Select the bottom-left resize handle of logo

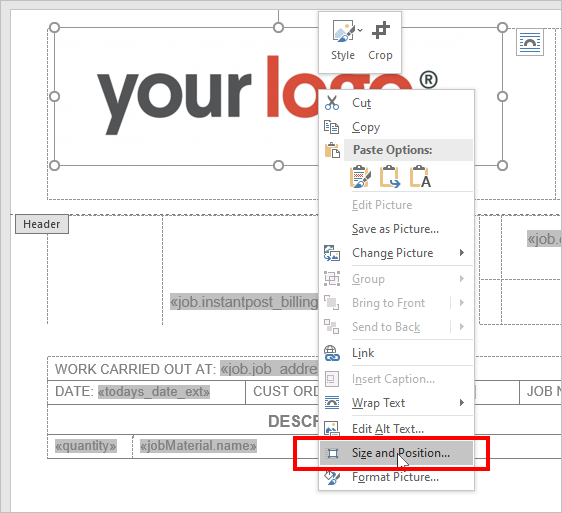[x=54, y=166]
